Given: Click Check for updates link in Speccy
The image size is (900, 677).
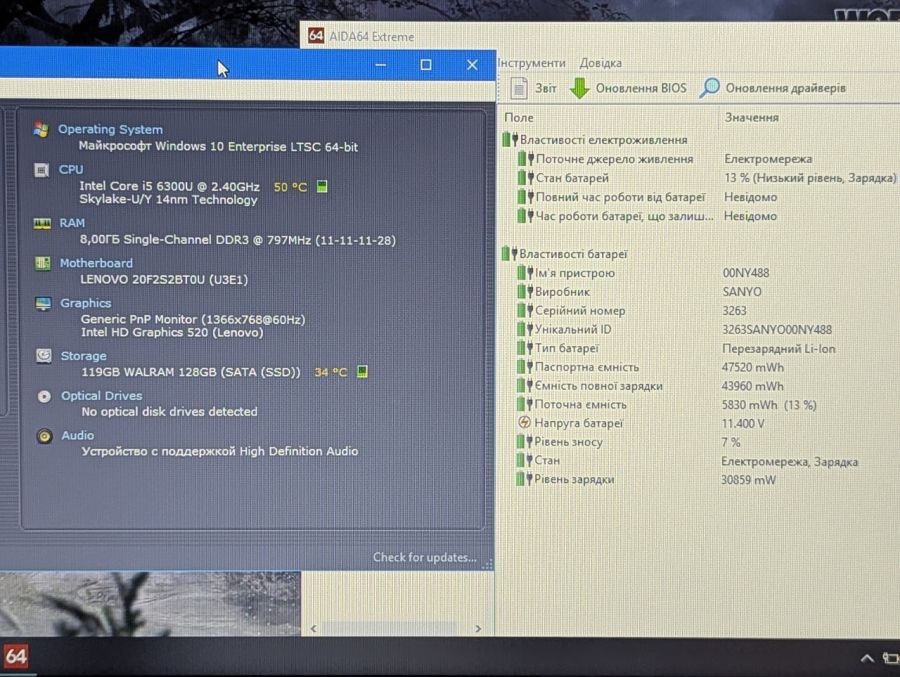Looking at the screenshot, I should pyautogui.click(x=425, y=557).
